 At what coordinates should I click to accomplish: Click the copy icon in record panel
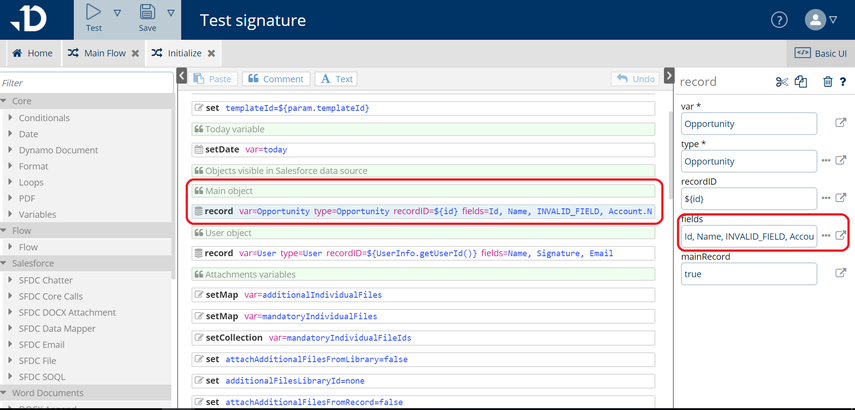click(x=801, y=82)
